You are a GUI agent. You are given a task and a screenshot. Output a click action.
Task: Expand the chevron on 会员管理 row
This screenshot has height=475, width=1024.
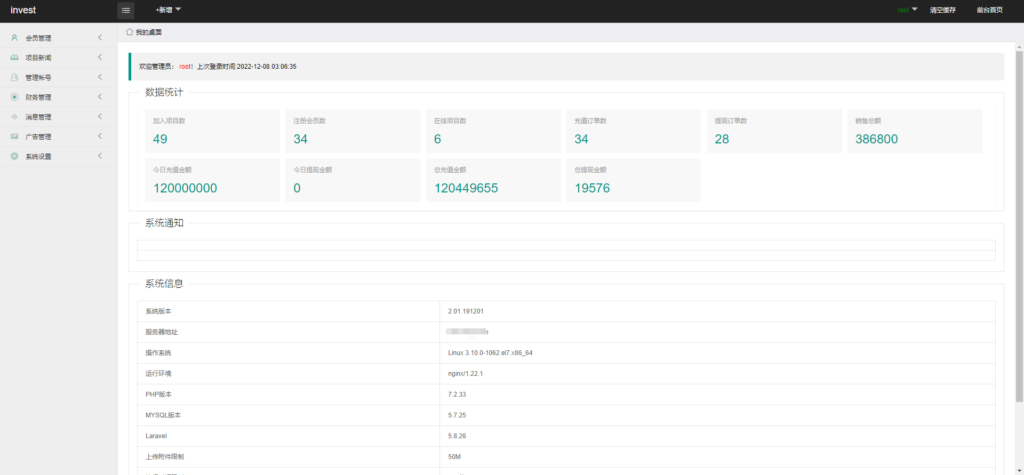point(100,38)
